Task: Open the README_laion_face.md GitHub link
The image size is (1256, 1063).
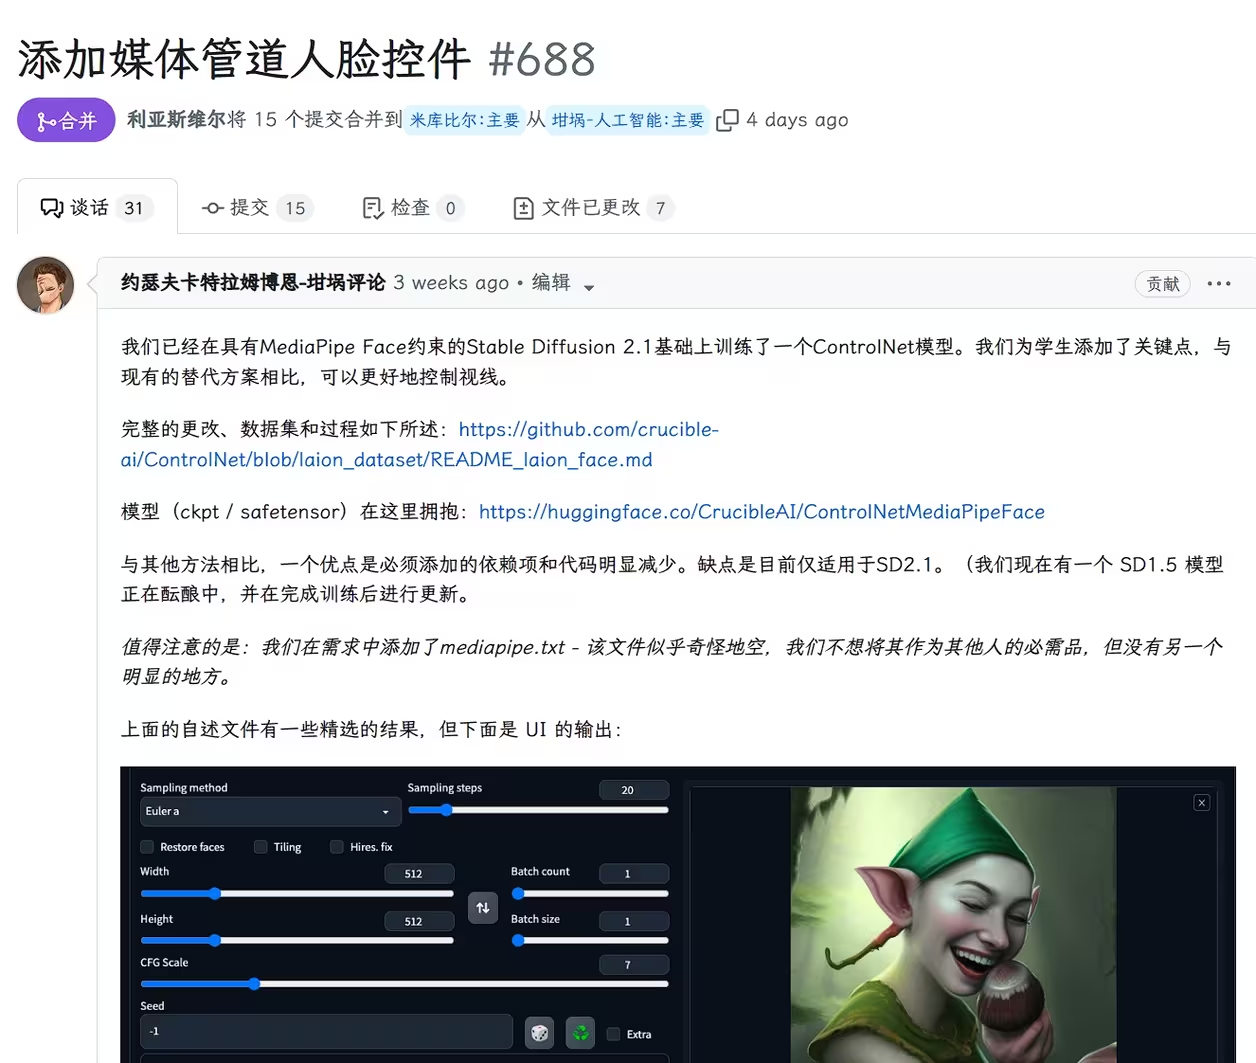Action: [420, 444]
